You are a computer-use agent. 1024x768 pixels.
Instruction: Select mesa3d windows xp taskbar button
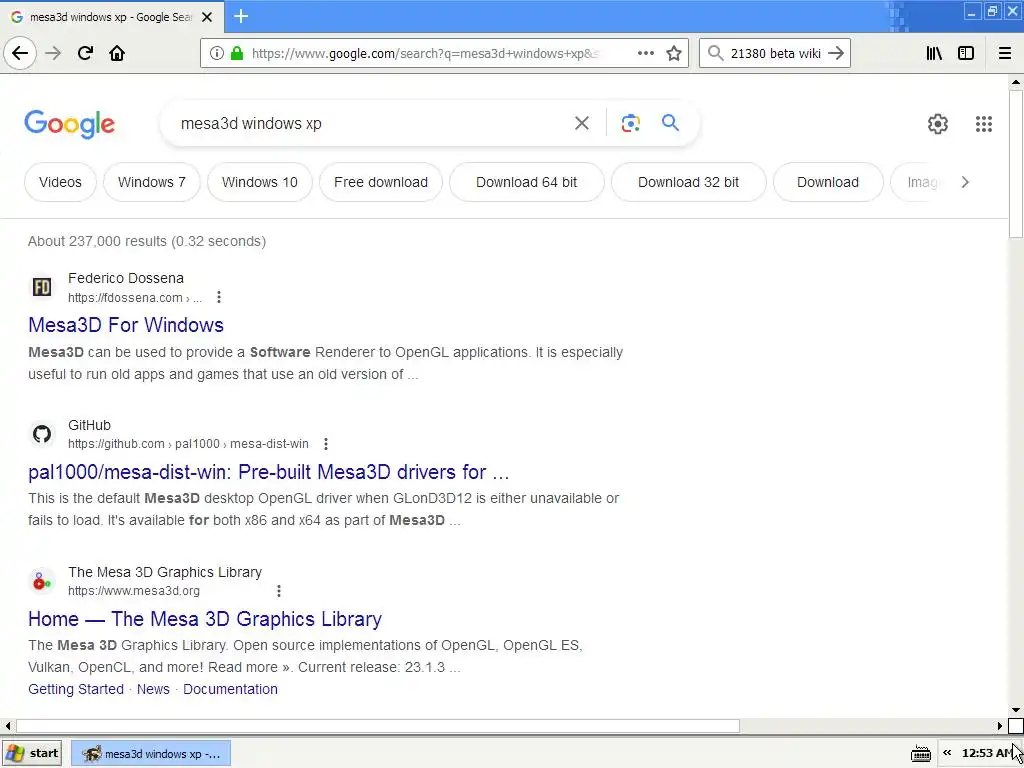click(150, 754)
